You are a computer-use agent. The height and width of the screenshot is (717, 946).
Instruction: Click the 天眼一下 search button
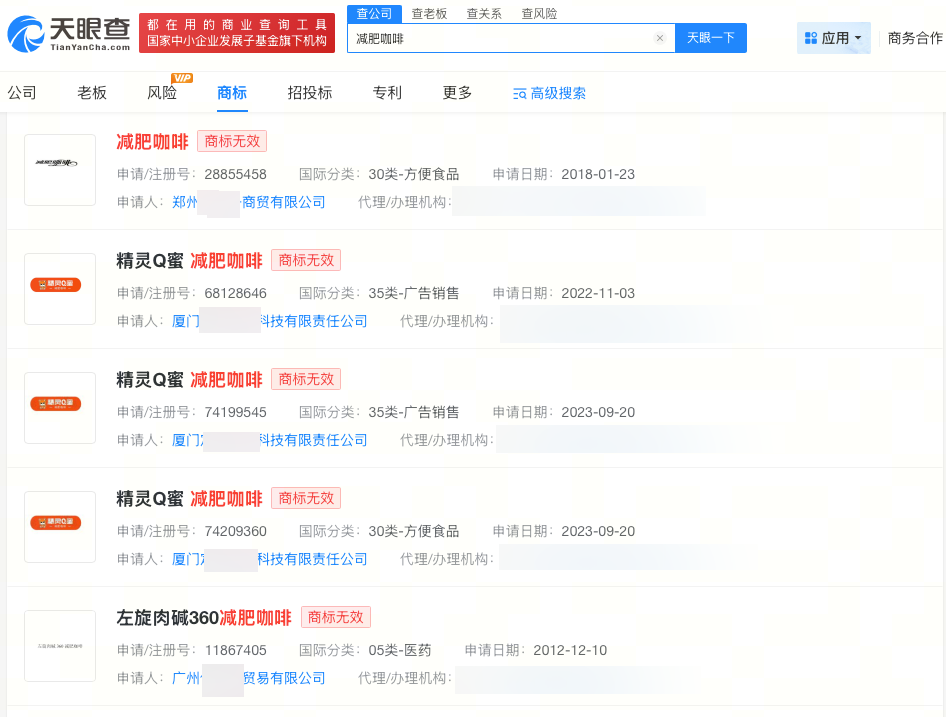click(x=711, y=38)
